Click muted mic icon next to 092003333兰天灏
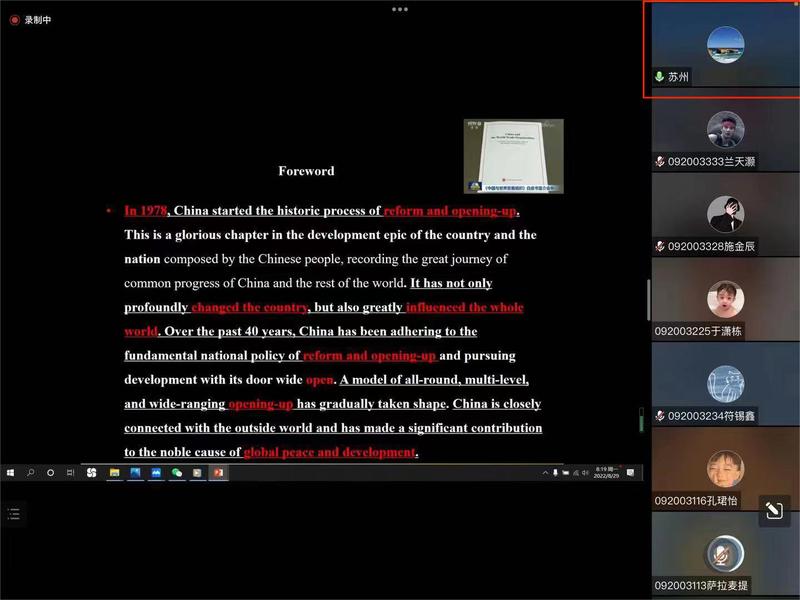 click(x=660, y=161)
